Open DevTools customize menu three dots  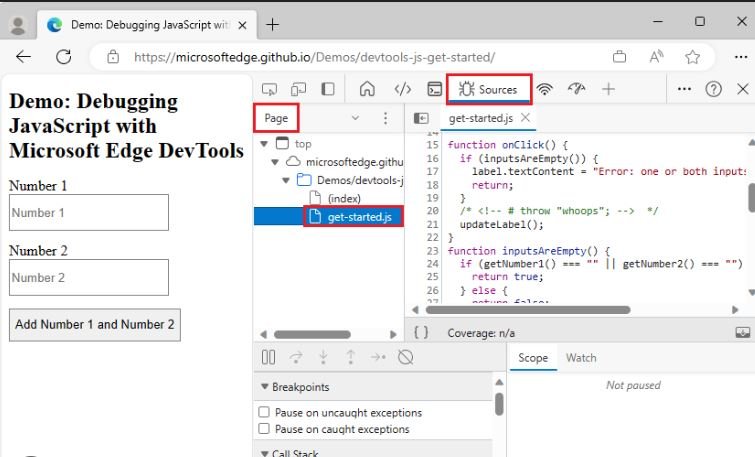point(684,89)
